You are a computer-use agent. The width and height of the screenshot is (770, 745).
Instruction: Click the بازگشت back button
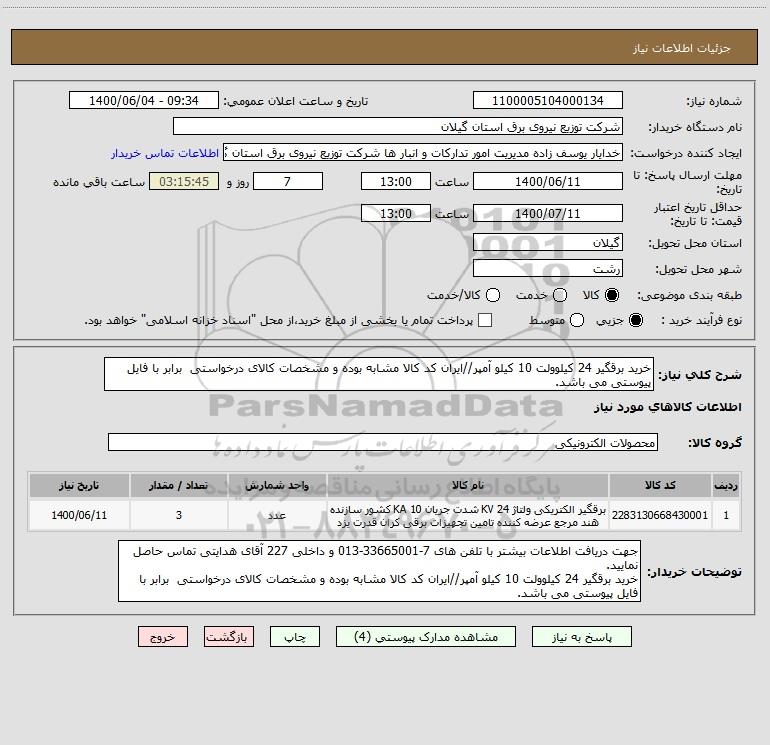point(229,637)
